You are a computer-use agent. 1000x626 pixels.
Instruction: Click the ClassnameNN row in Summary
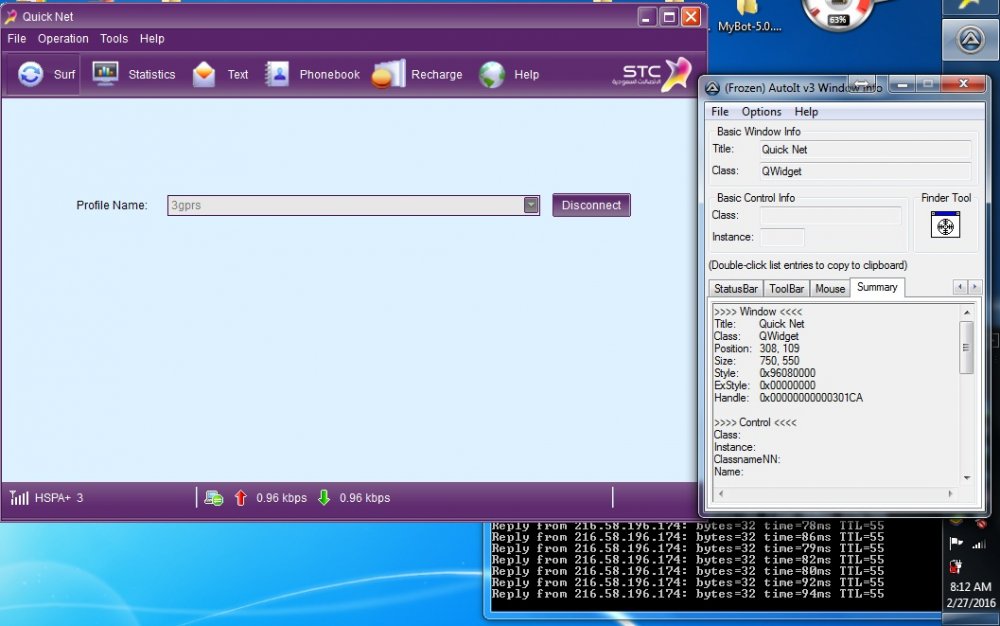tap(747, 460)
